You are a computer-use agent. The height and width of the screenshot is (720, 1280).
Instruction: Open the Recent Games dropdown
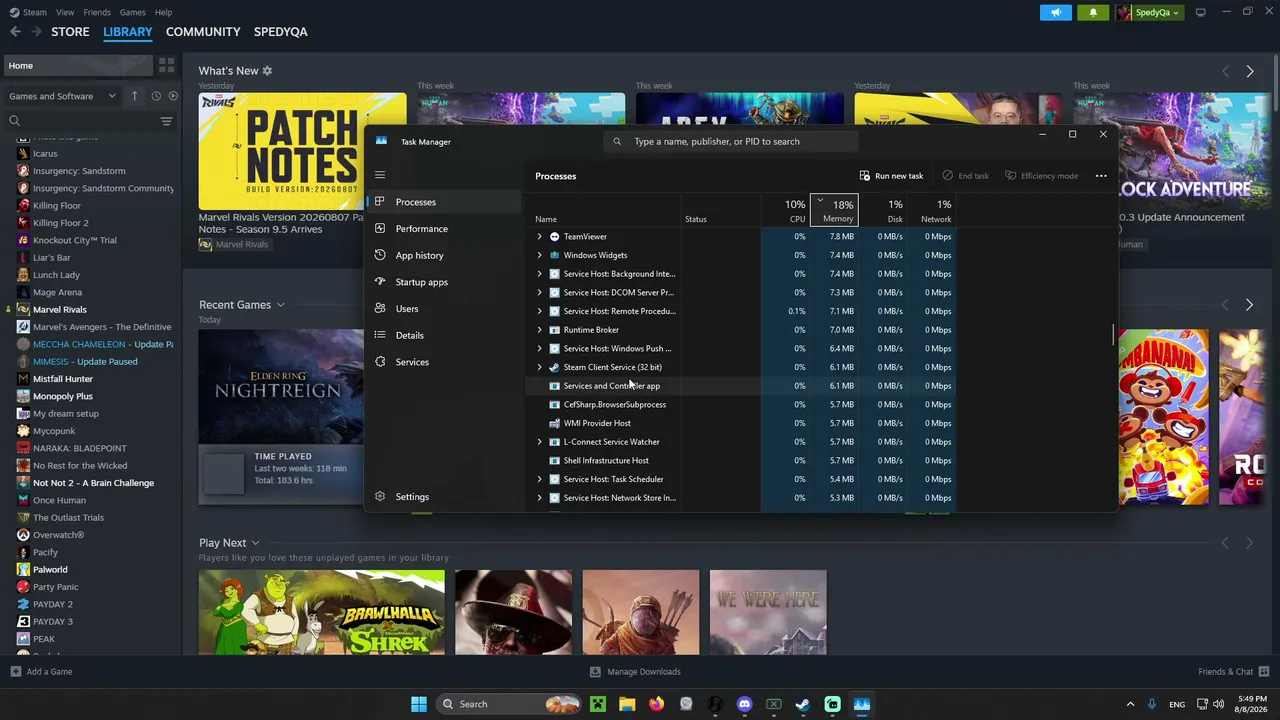coord(242,305)
